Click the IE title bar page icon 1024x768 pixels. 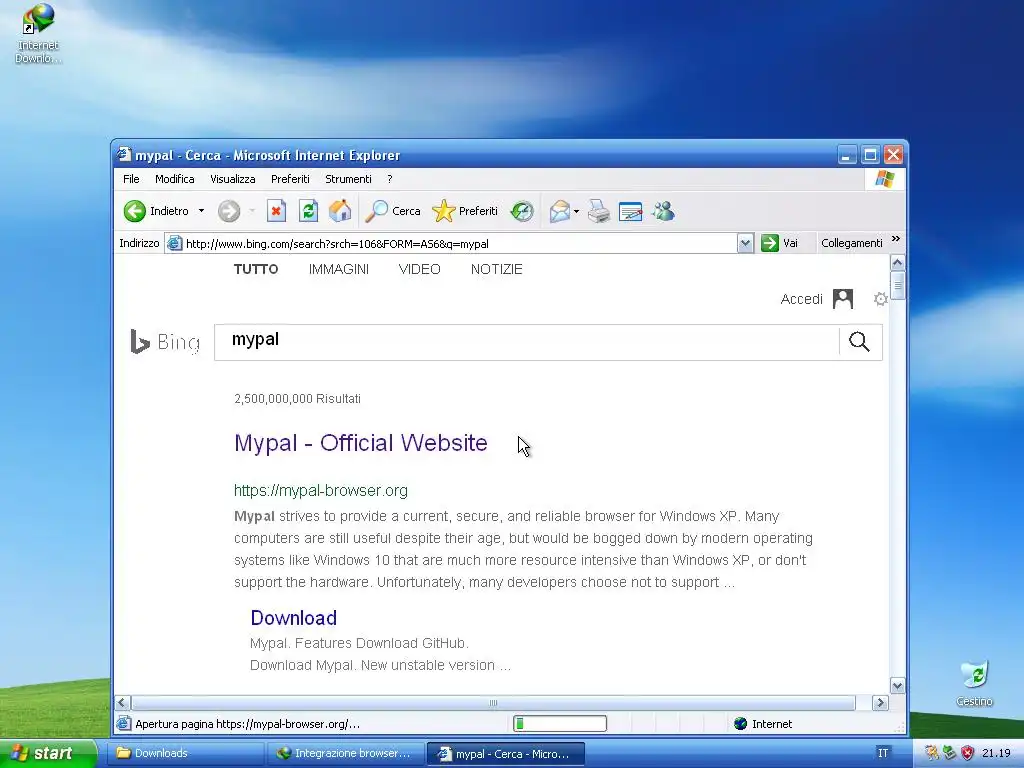(124, 155)
